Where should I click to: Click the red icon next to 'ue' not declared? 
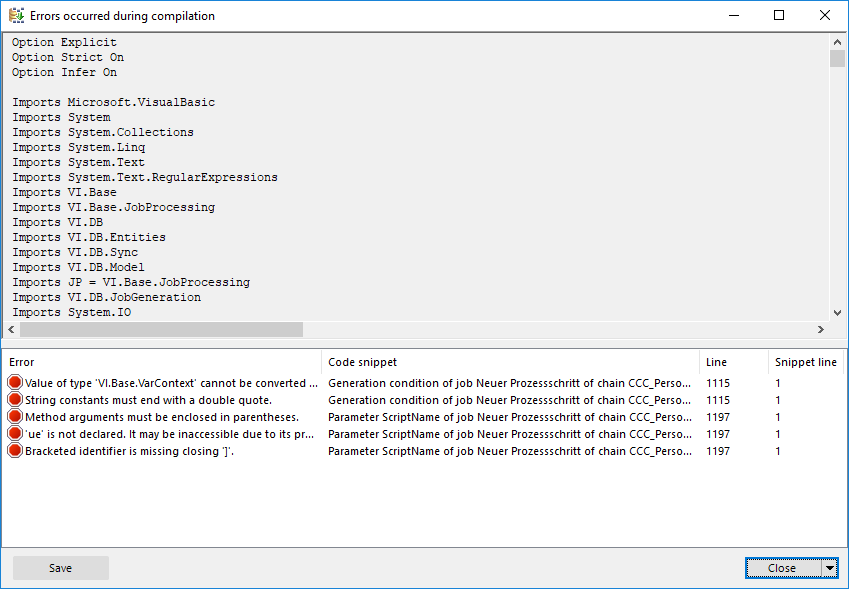[x=15, y=434]
